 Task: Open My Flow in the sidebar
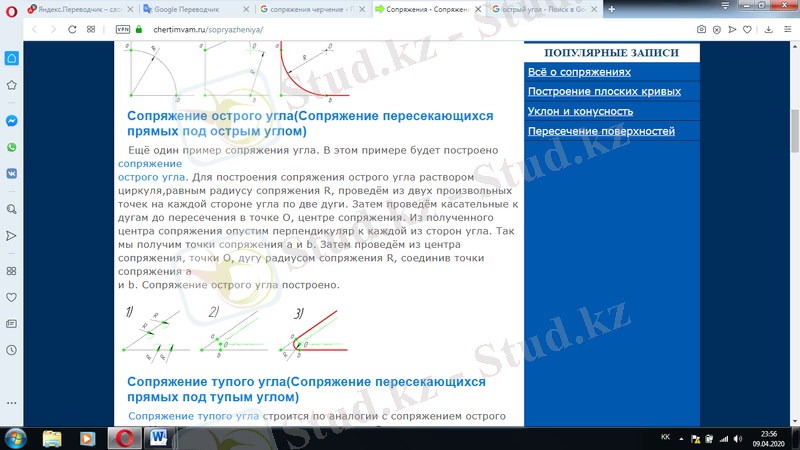click(x=12, y=236)
